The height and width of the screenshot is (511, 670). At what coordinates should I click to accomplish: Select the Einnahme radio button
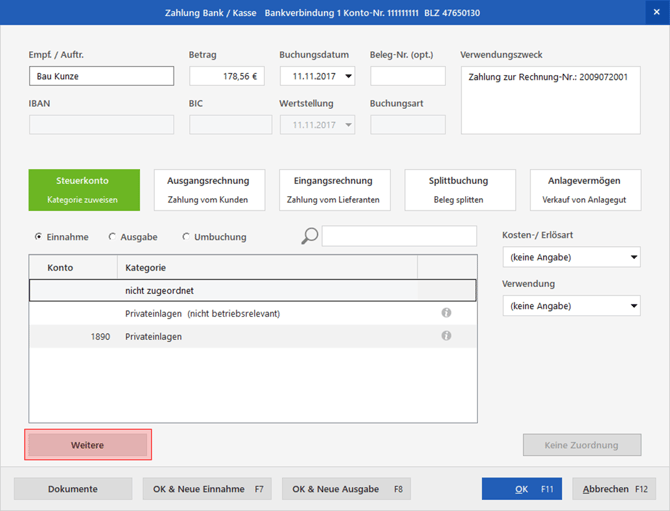[39, 237]
